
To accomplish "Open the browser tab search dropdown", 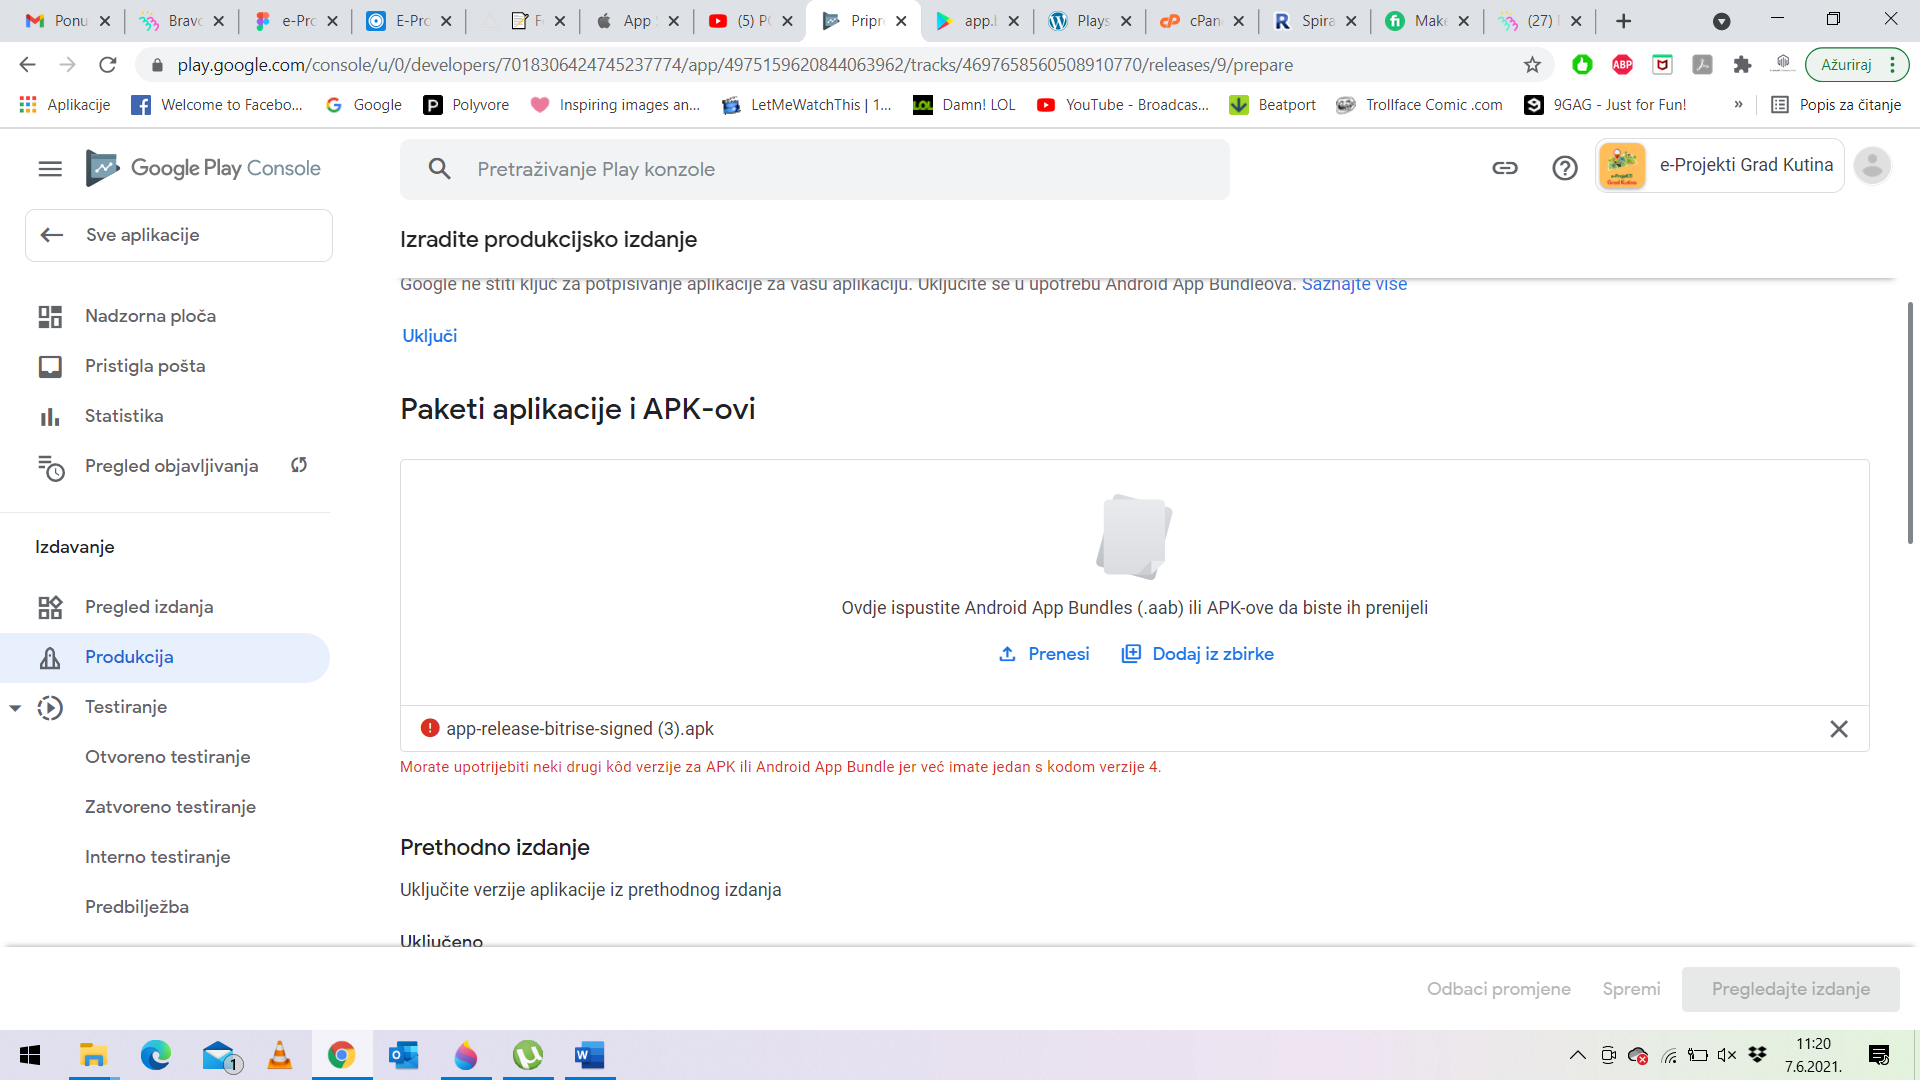I will (1721, 21).
